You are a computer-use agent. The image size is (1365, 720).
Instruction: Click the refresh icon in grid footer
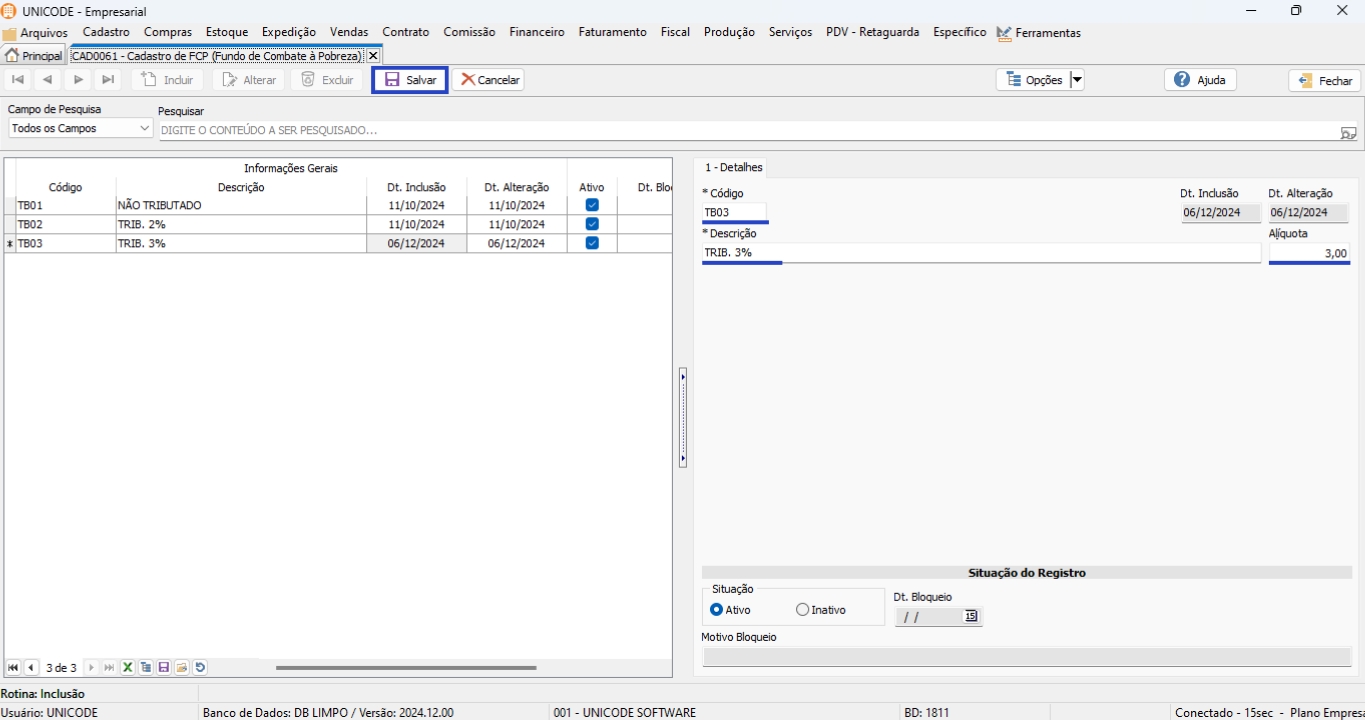pyautogui.click(x=200, y=668)
